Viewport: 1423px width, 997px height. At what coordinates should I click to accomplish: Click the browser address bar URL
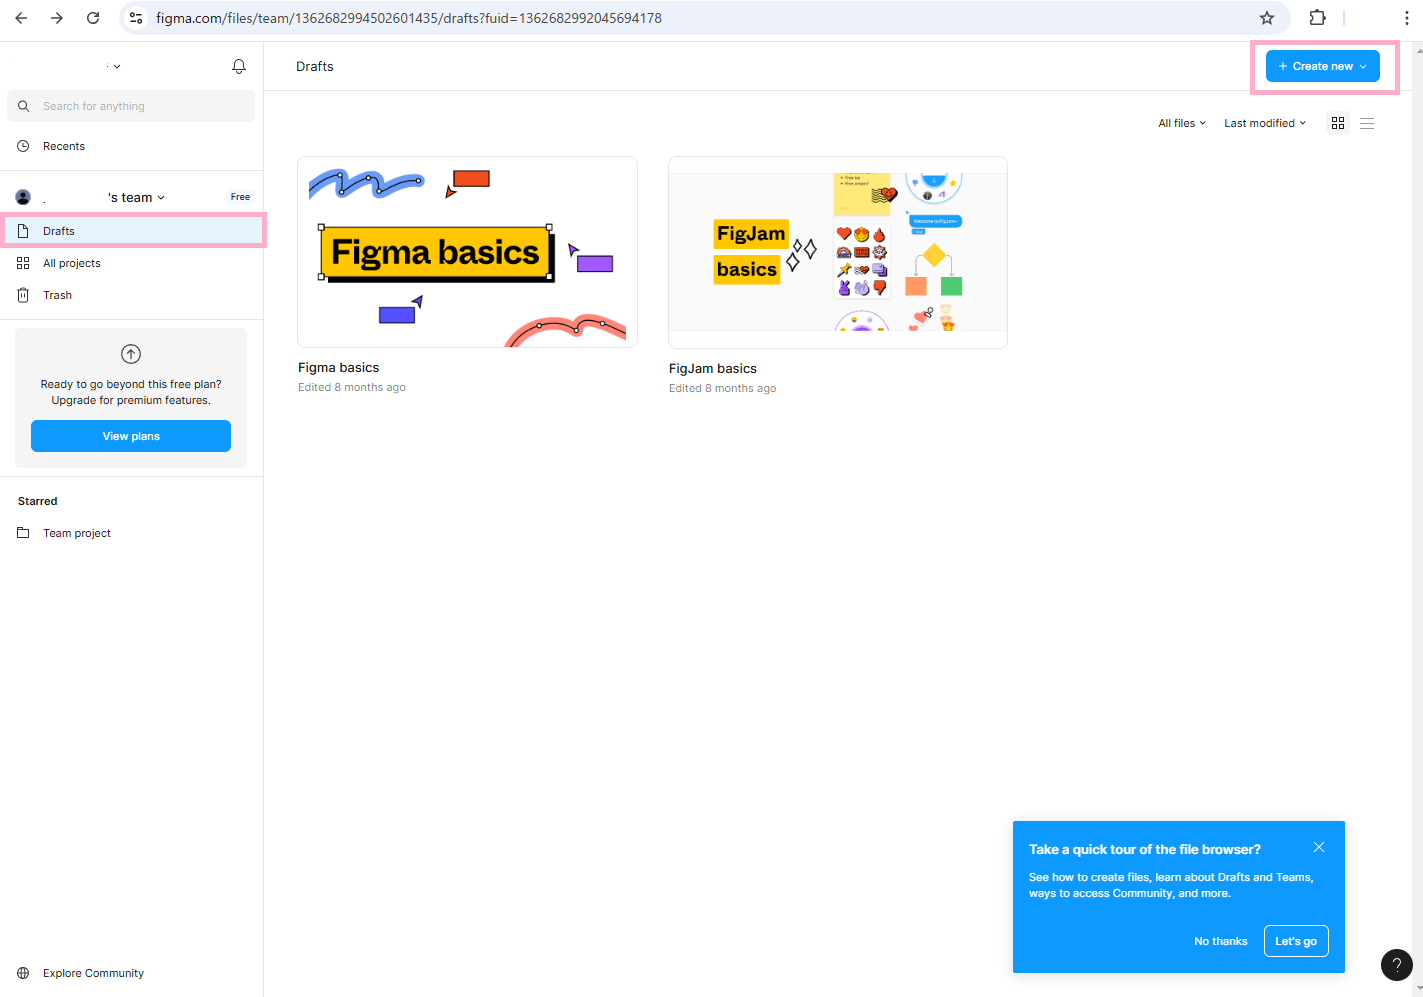[x=409, y=18]
